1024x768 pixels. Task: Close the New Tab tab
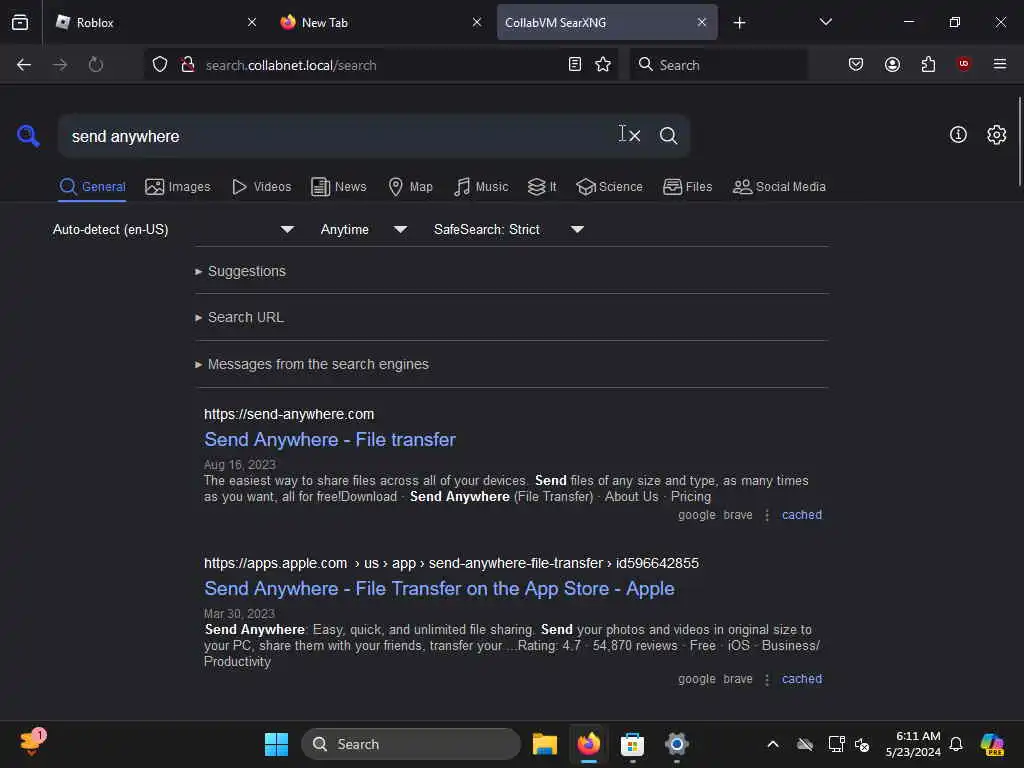coord(477,22)
